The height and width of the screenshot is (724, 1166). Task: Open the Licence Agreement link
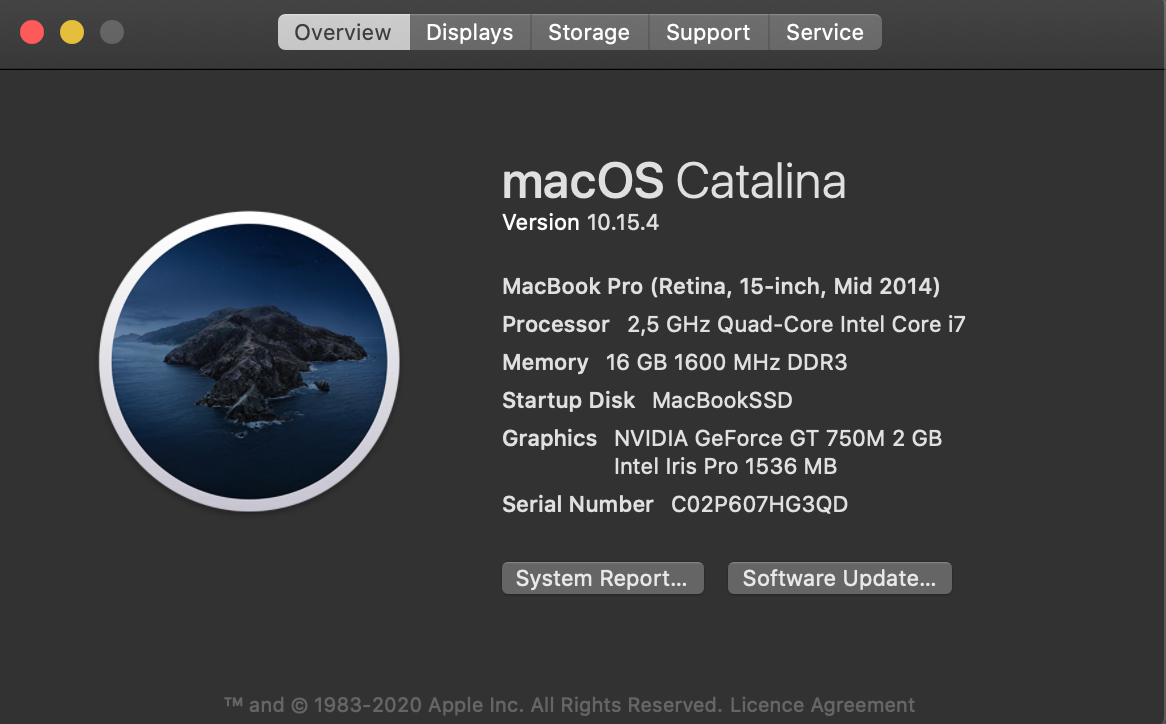click(822, 705)
